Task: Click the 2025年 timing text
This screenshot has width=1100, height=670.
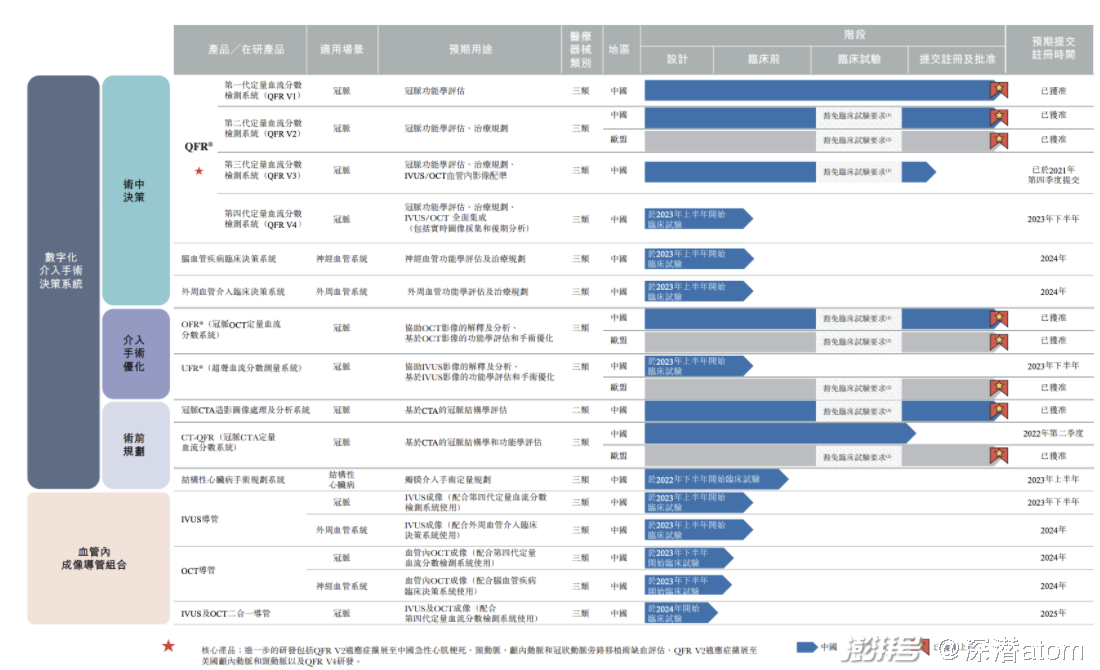Action: pos(1053,613)
